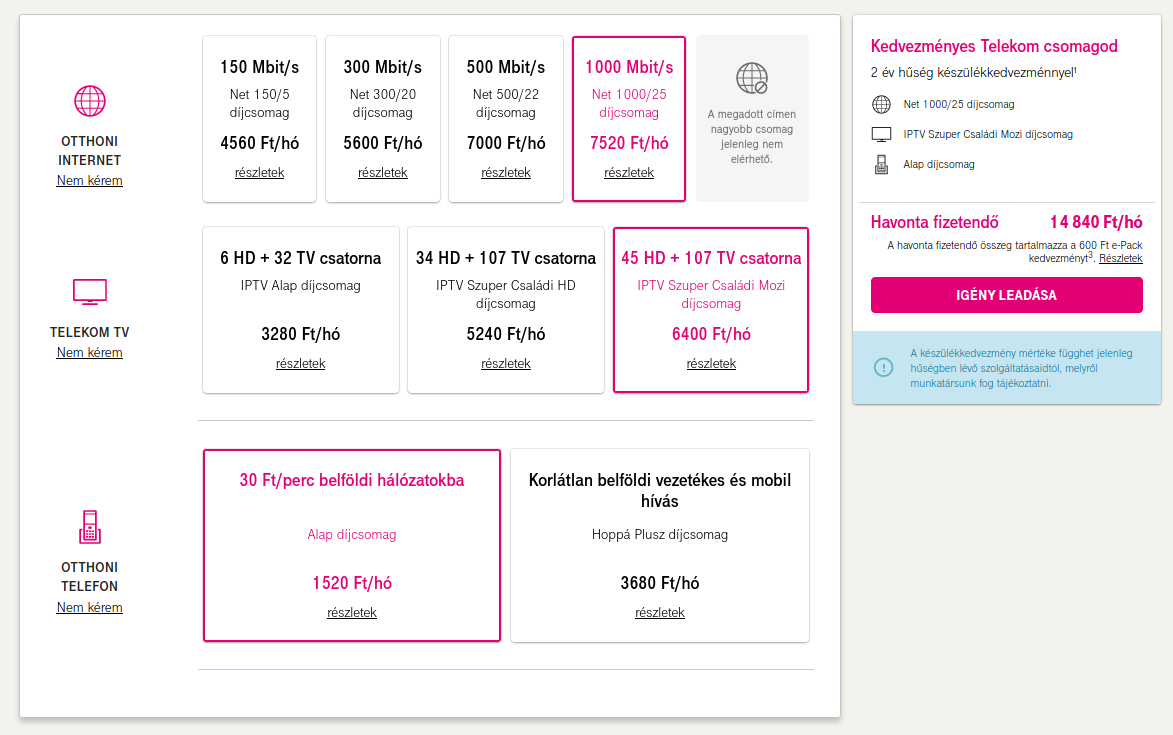Click Nem kérem under Otthoni Telefon
Viewport: 1173px width, 735px height.
point(90,607)
